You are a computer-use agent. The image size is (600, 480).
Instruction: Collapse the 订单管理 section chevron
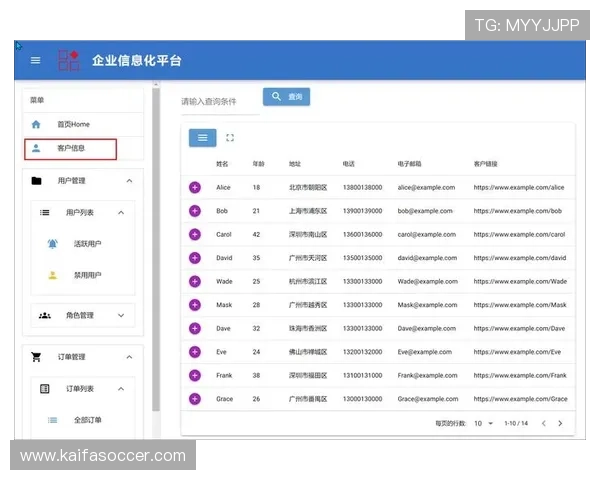pos(129,357)
